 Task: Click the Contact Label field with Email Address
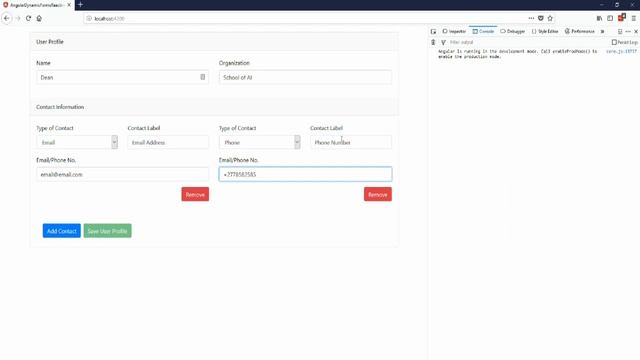(x=168, y=142)
